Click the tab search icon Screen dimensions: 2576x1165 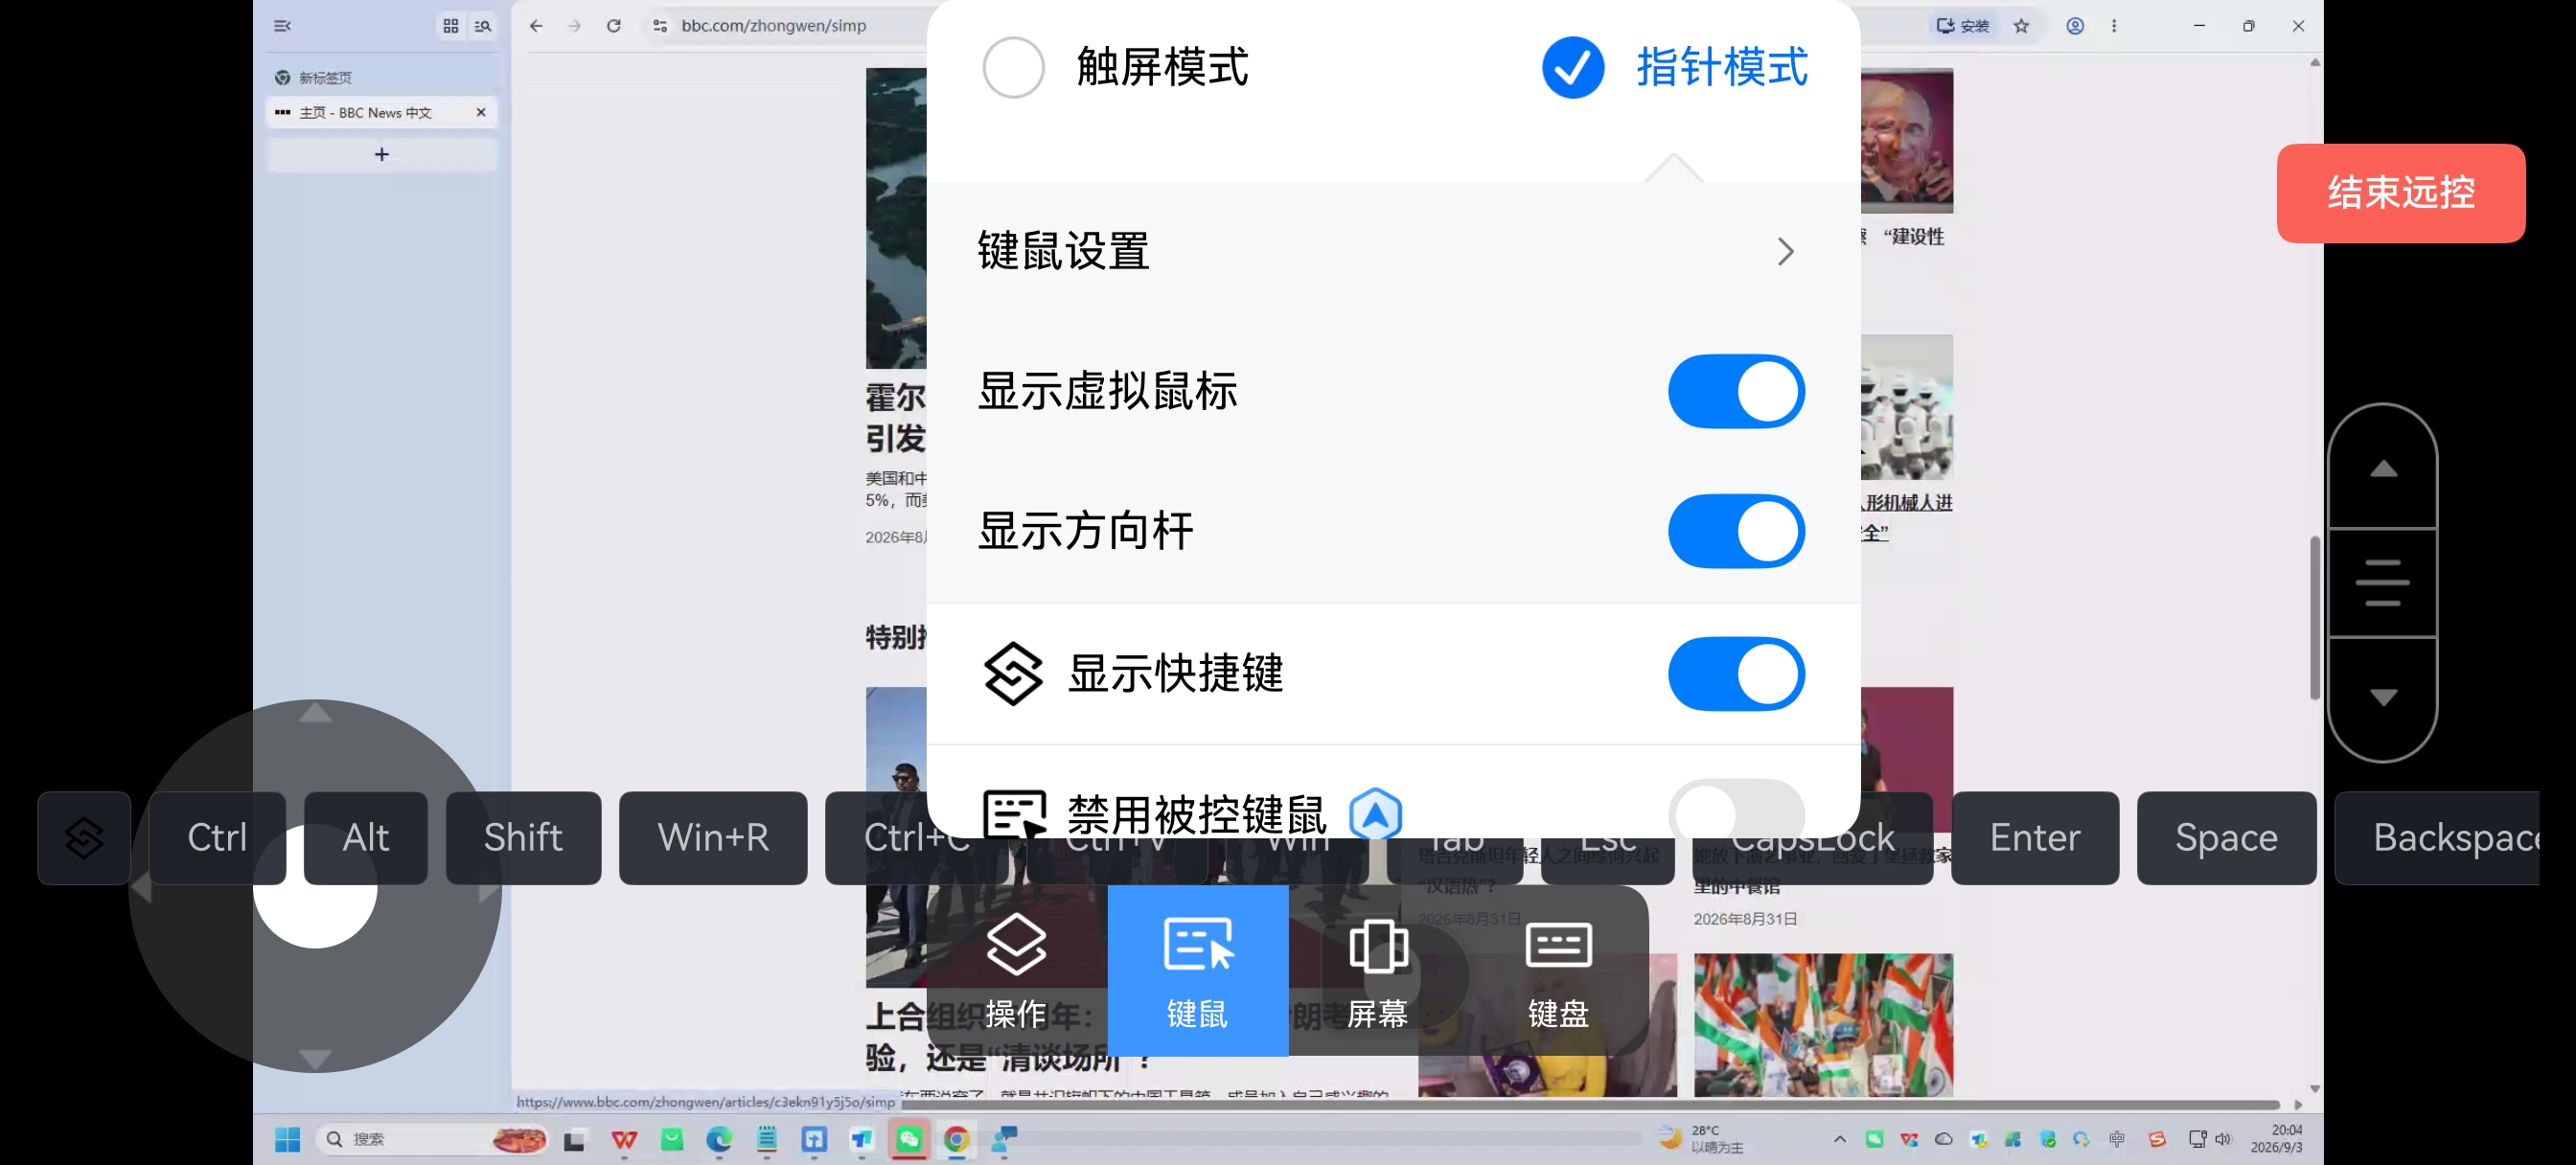[482, 26]
